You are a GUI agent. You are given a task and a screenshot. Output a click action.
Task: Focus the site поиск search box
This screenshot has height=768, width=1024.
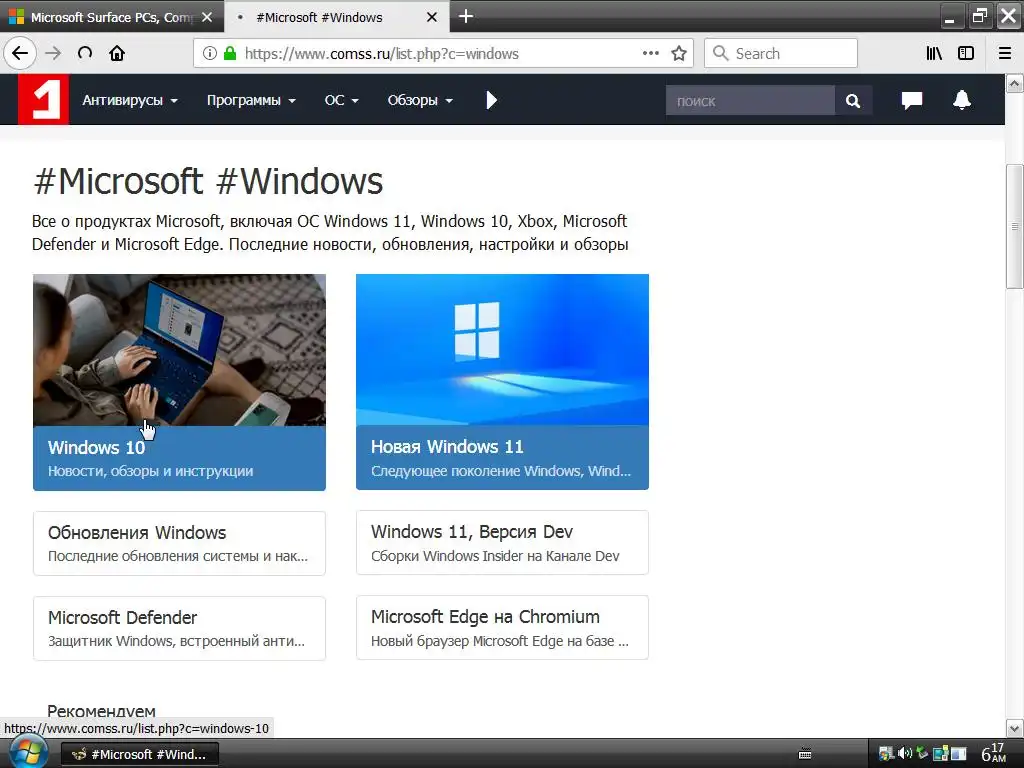pos(750,101)
